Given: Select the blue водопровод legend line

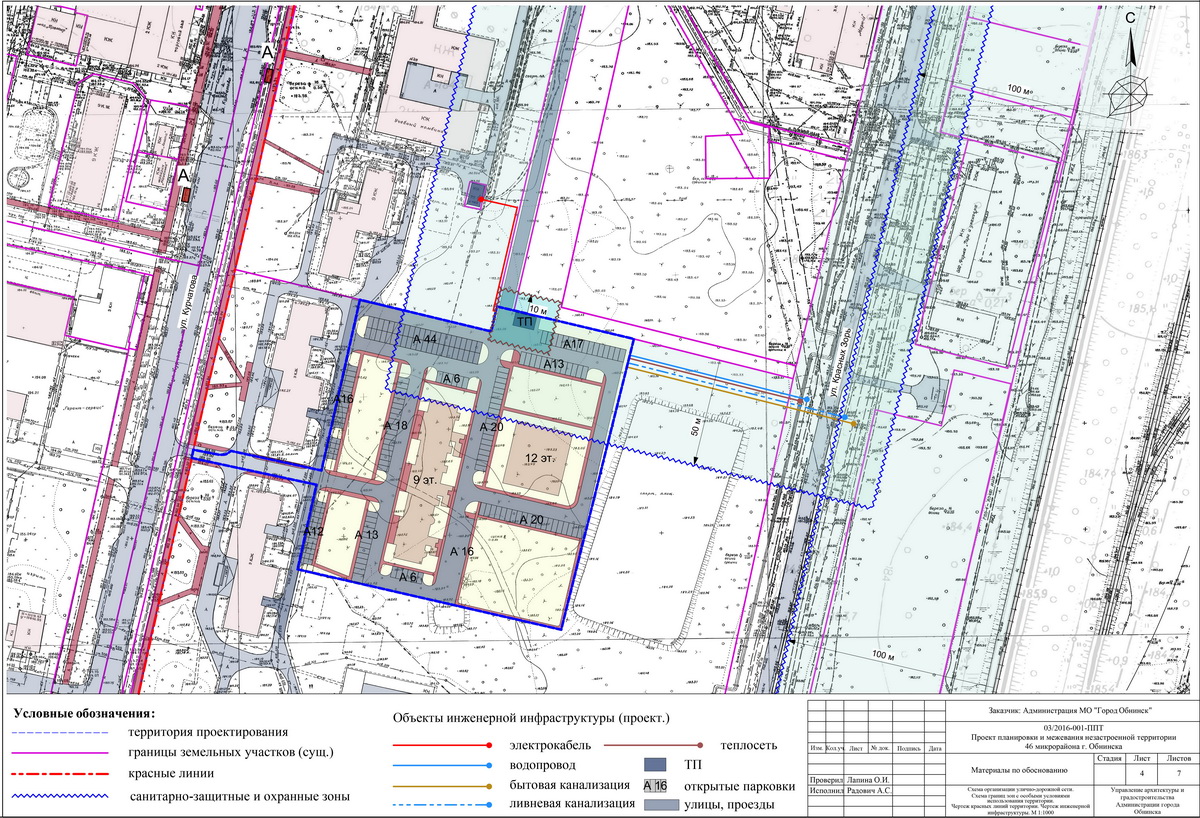Looking at the screenshot, I should [440, 766].
